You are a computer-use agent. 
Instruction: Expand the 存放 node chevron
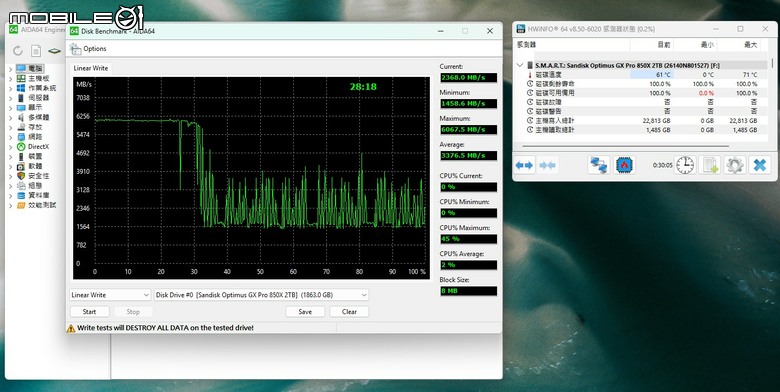tap(10, 127)
